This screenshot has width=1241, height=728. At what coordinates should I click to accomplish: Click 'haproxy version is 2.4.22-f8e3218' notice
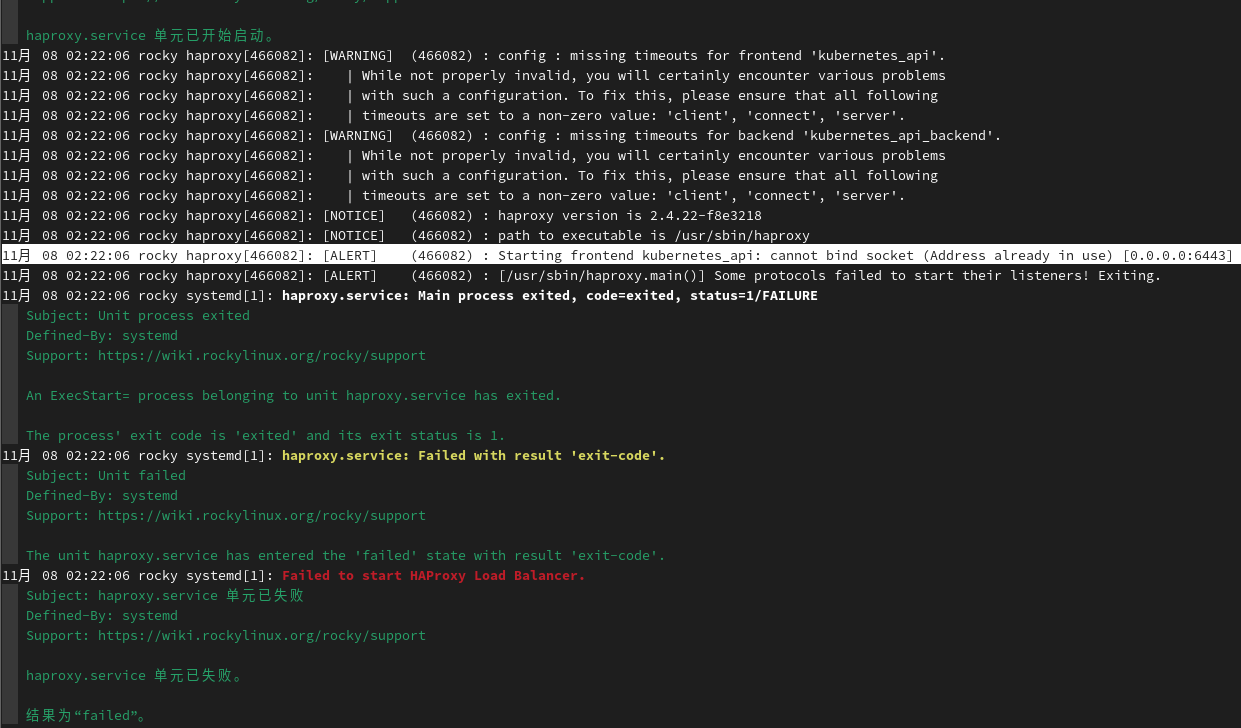pyautogui.click(x=630, y=215)
